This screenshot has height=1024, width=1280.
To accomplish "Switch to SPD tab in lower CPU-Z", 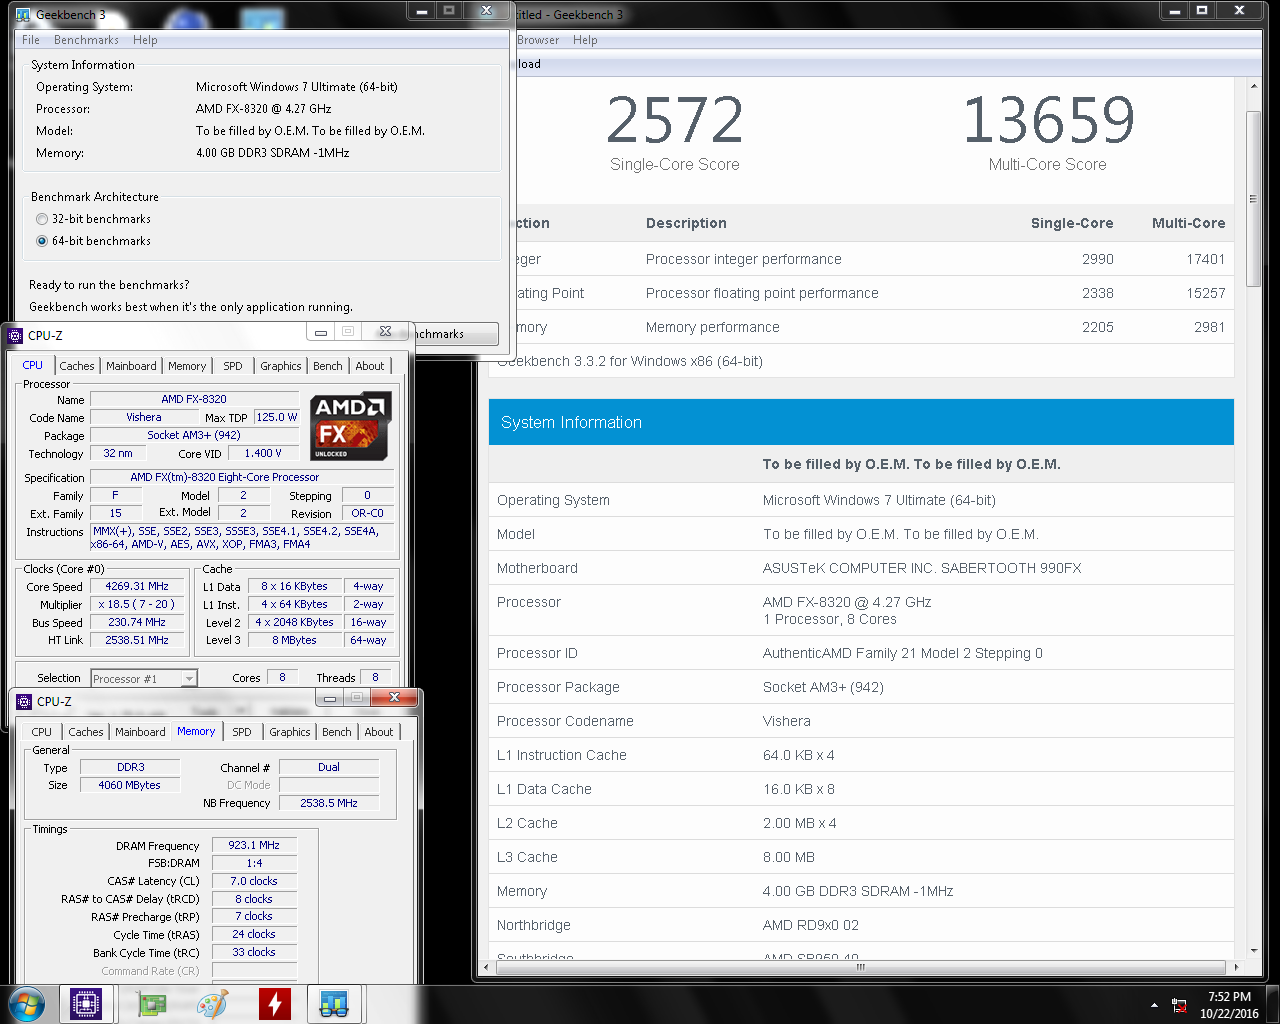I will pyautogui.click(x=242, y=732).
